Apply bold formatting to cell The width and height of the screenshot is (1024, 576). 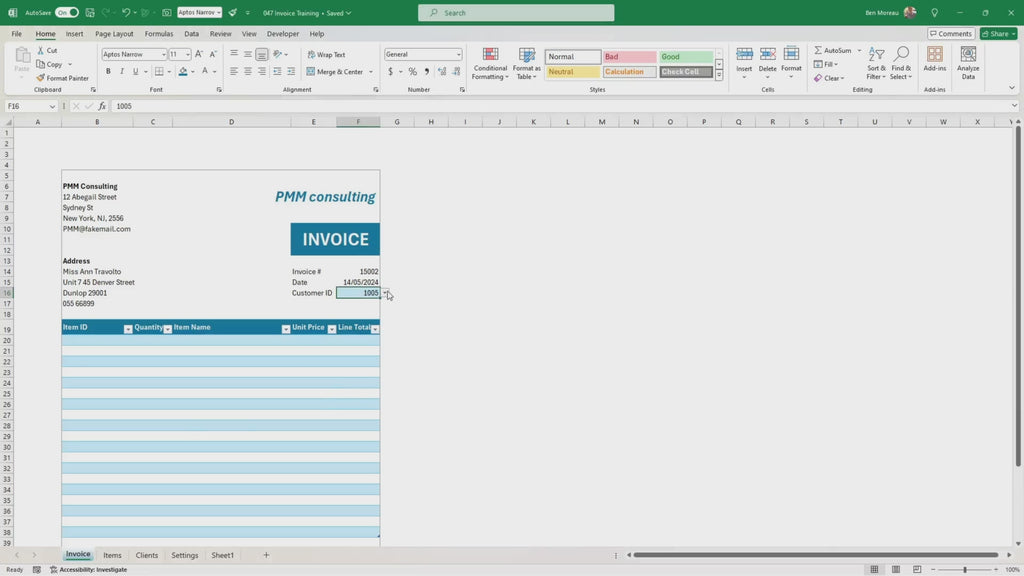108,72
